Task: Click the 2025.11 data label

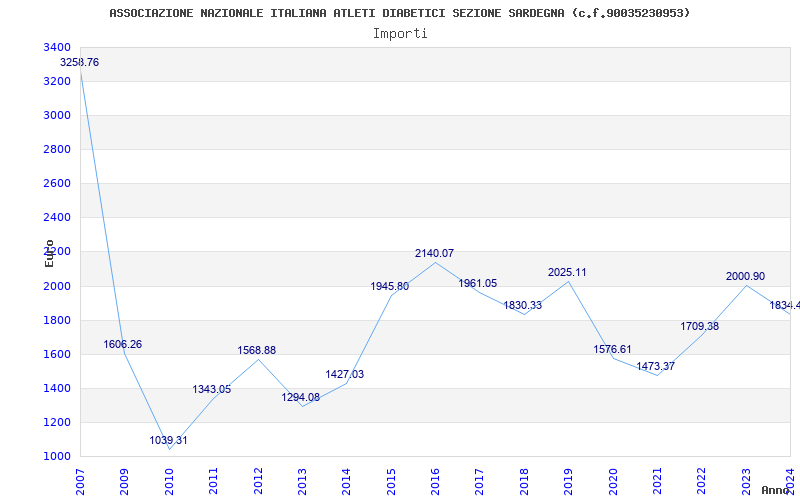Action: point(567,273)
